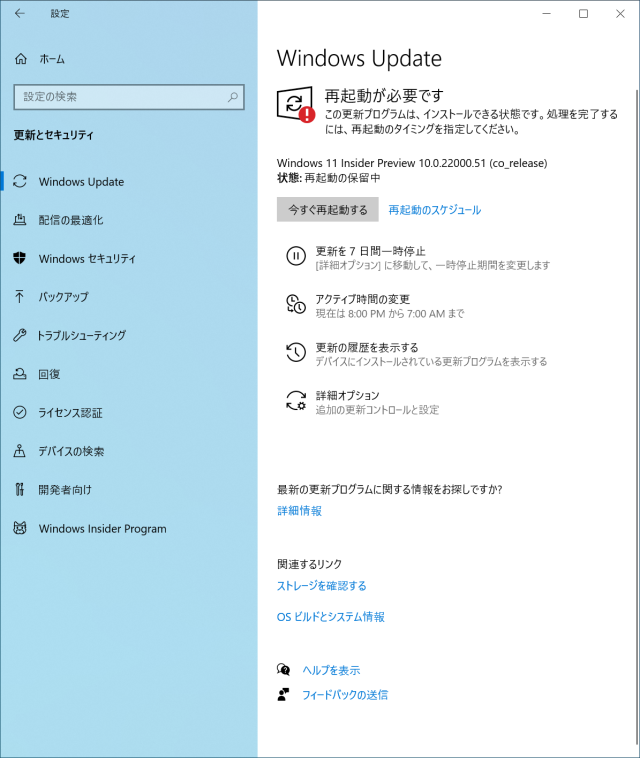Click the back arrow icon
The height and width of the screenshot is (758, 640).
click(19, 14)
